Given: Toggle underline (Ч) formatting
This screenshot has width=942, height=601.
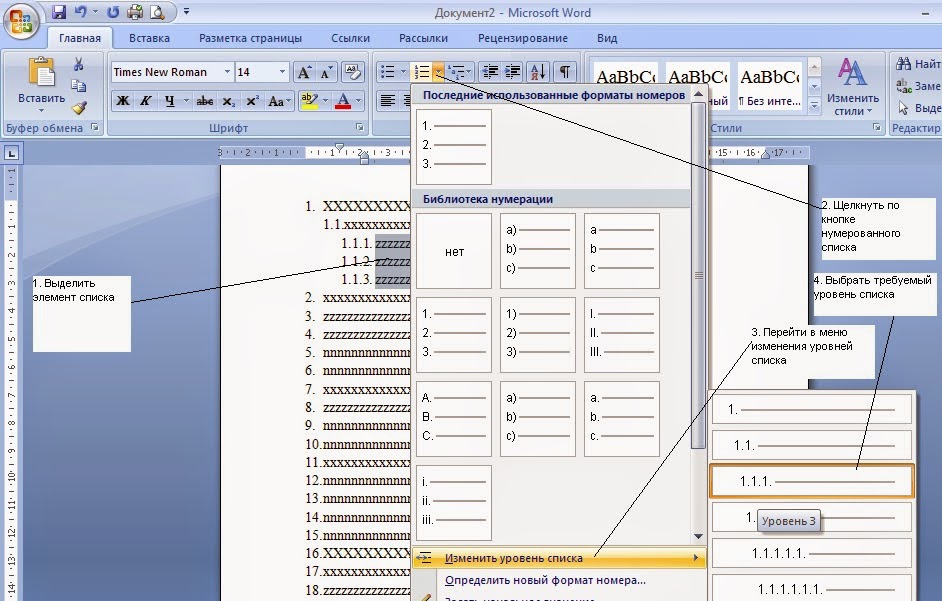Looking at the screenshot, I should point(170,101).
